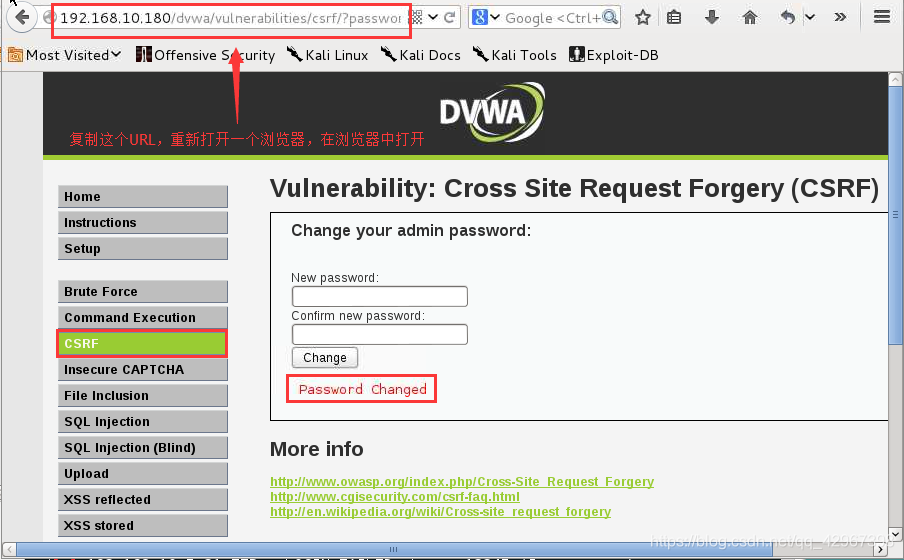Open the Instructions menu item

pos(142,223)
